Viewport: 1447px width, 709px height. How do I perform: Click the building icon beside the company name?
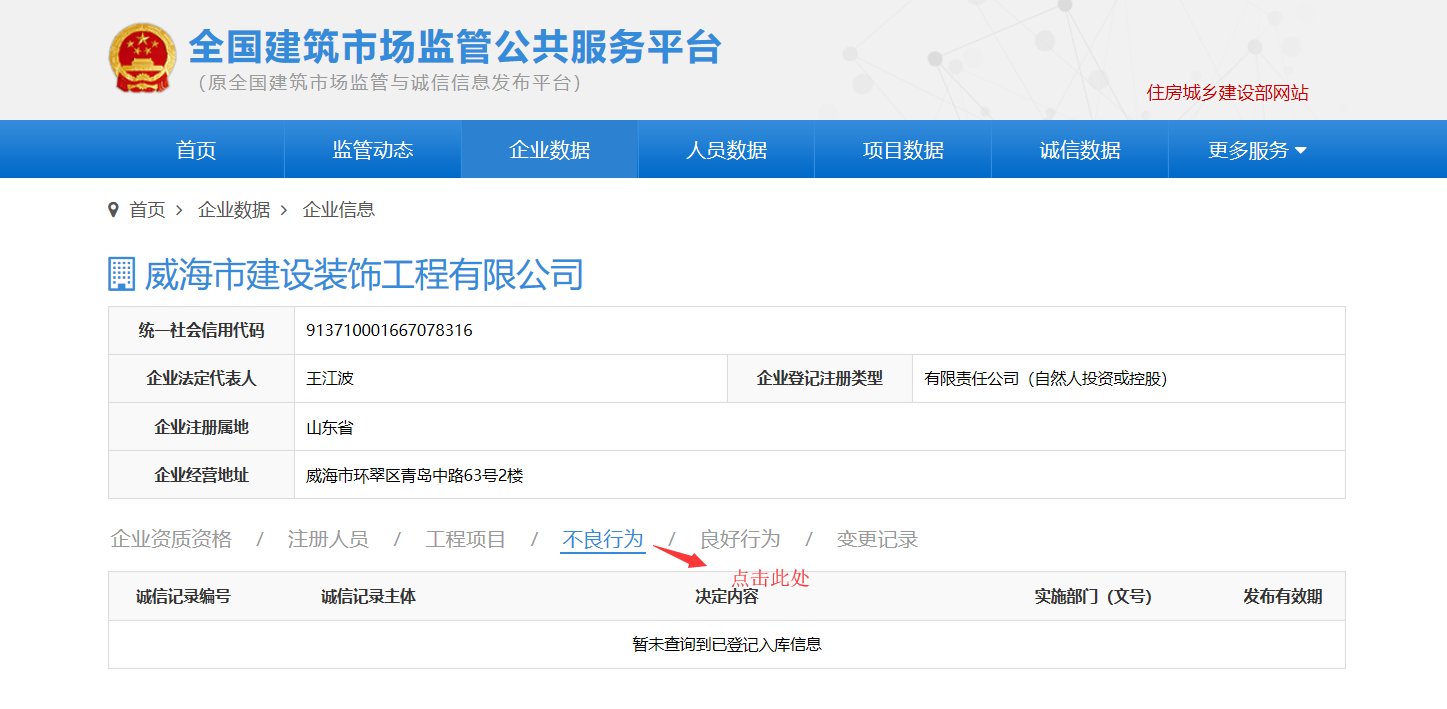tap(119, 274)
